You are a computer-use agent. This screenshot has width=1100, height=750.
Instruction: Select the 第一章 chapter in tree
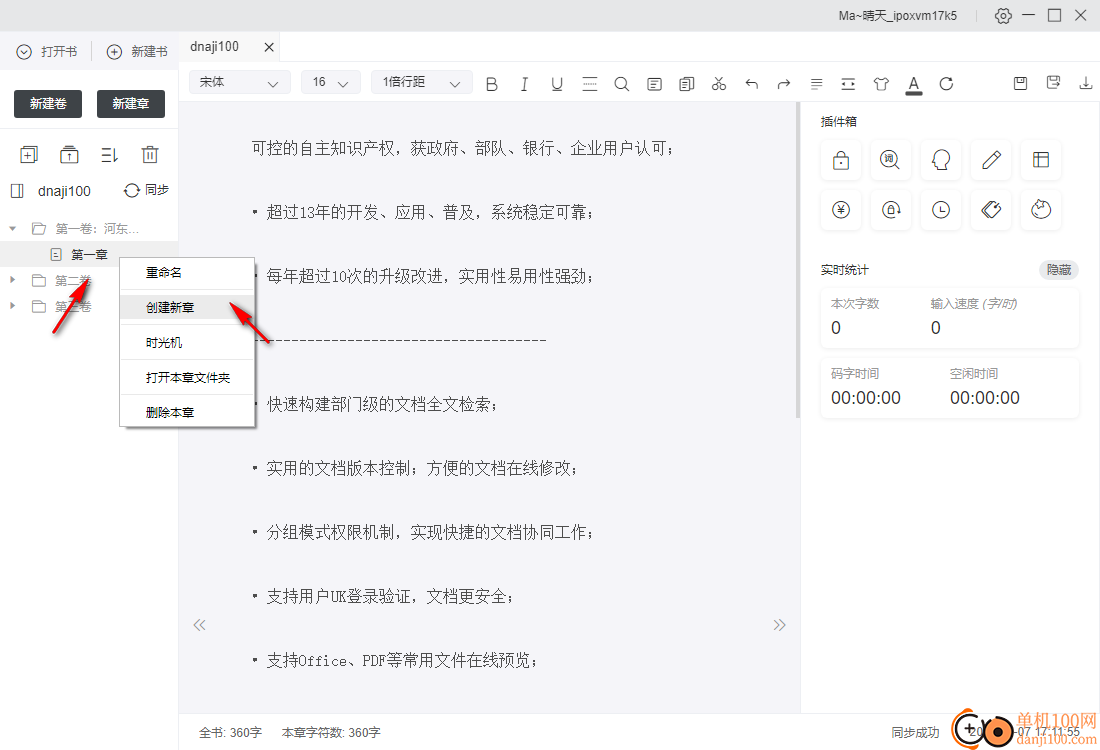pyautogui.click(x=89, y=254)
